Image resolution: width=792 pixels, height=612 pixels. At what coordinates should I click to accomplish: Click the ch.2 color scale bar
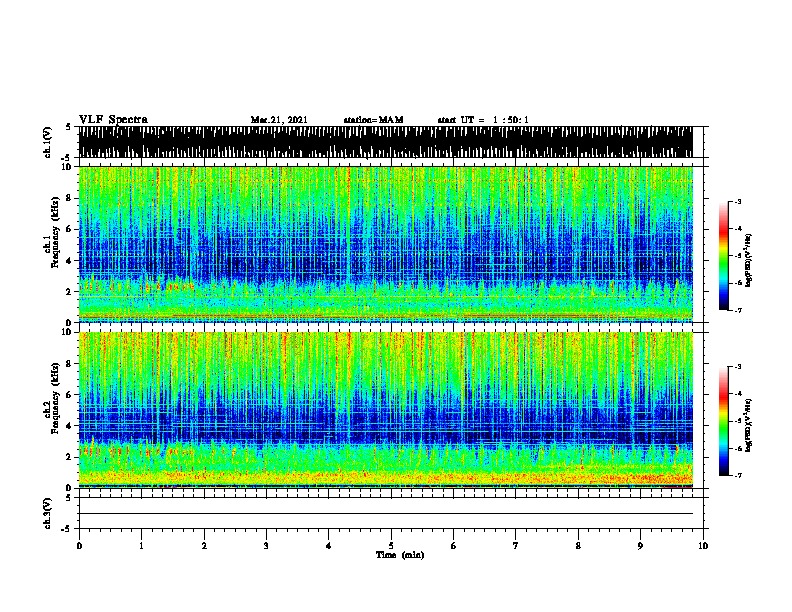coord(724,421)
